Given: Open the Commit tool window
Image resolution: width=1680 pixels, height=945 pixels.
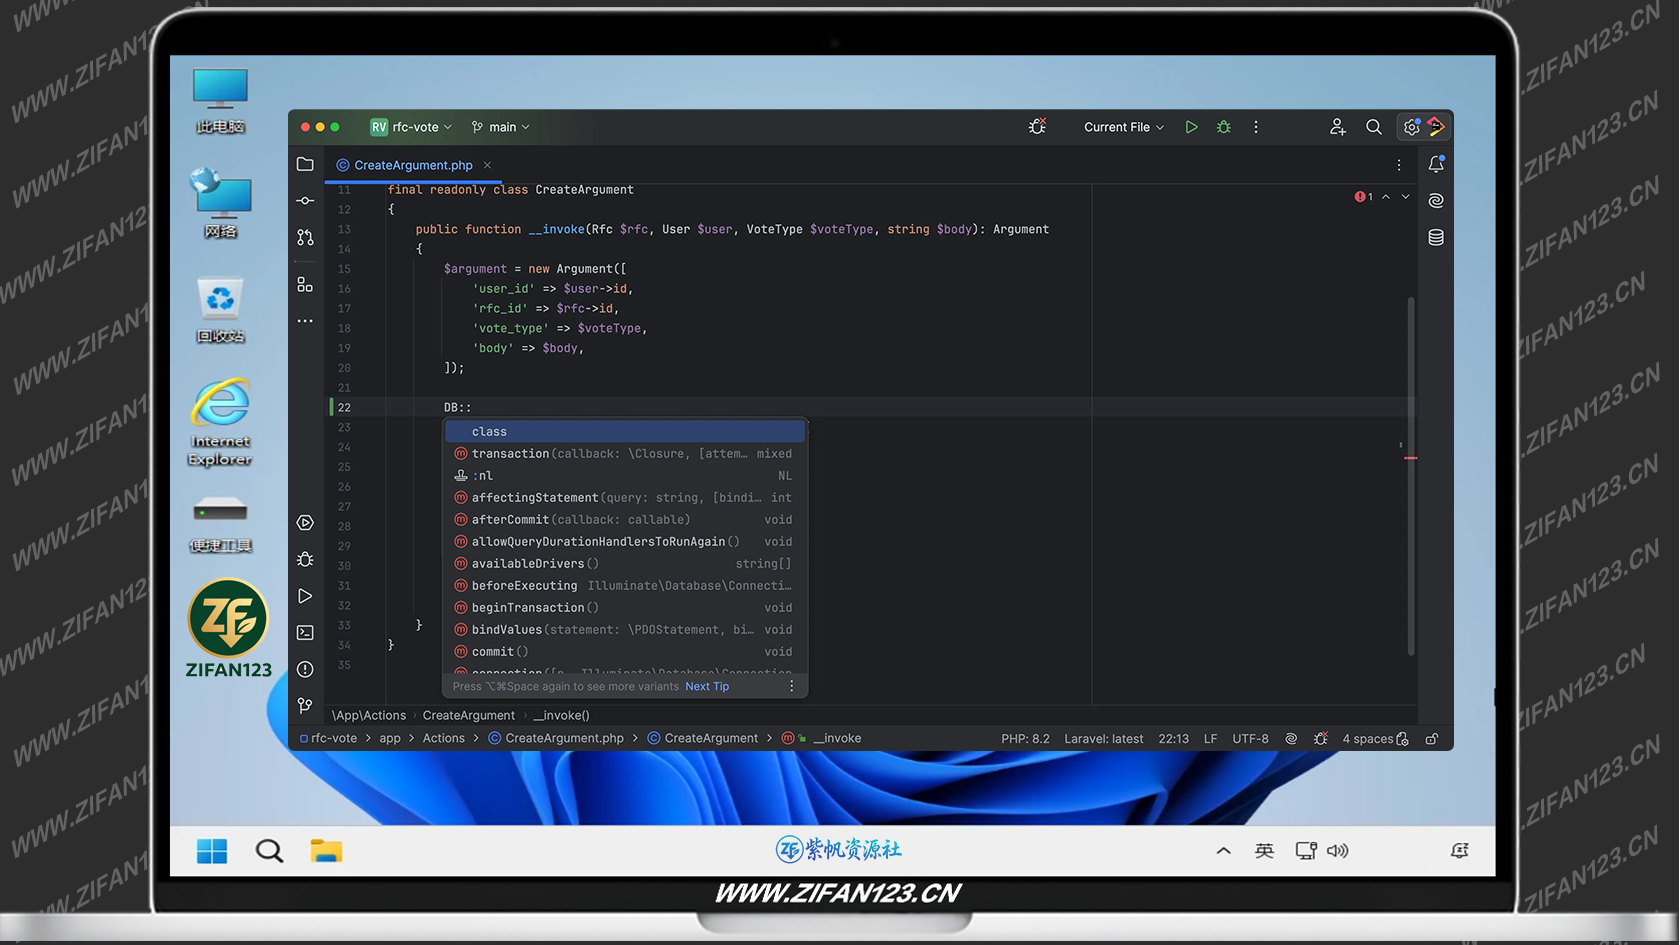Looking at the screenshot, I should [x=305, y=201].
